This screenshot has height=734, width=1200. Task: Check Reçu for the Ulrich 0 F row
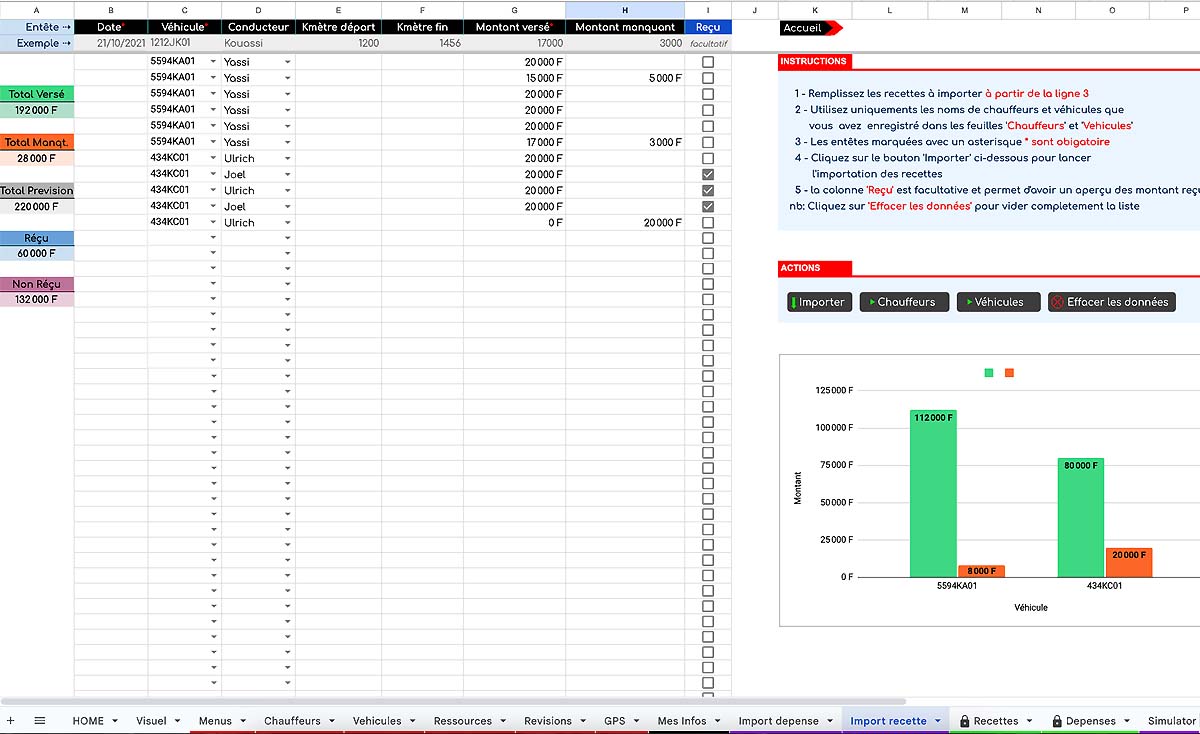[x=708, y=222]
